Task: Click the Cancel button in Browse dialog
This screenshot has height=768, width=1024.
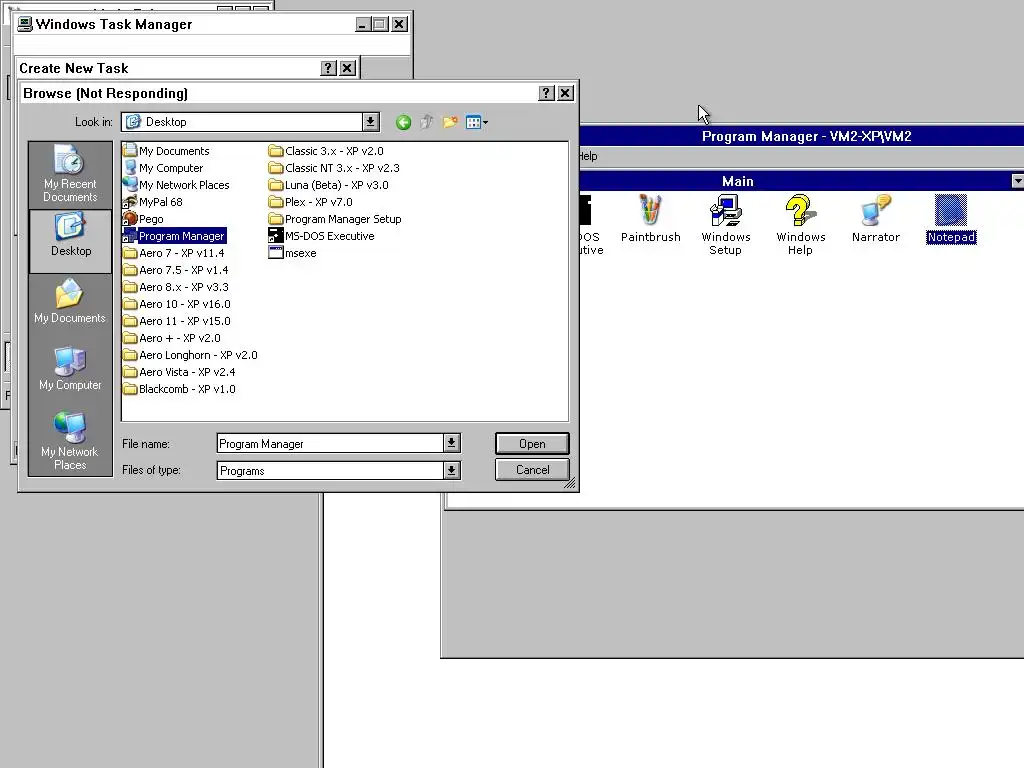Action: (532, 470)
